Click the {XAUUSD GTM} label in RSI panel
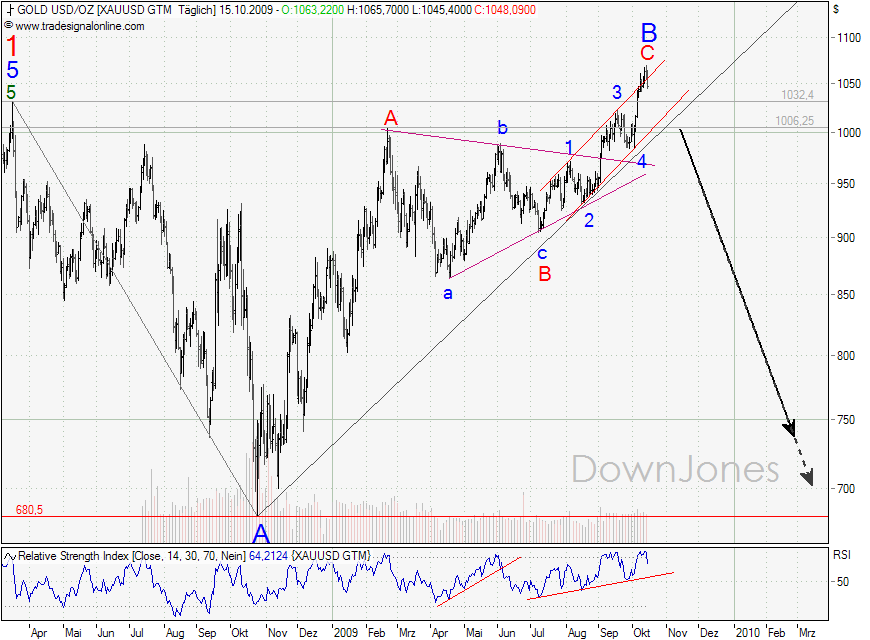The image size is (870, 640). (330, 556)
